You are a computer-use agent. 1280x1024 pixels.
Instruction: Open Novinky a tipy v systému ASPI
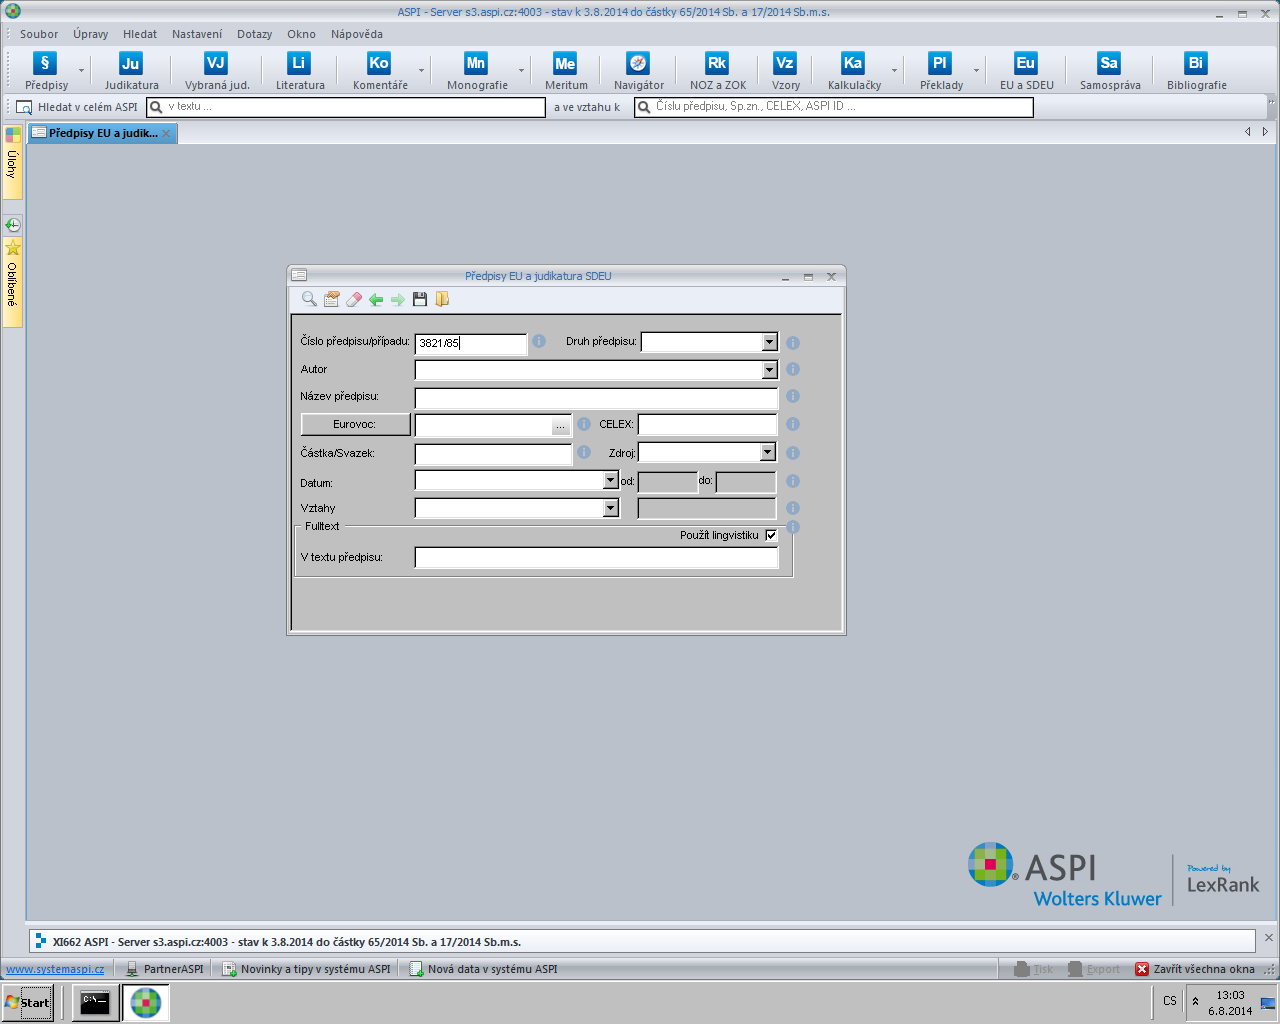(307, 969)
